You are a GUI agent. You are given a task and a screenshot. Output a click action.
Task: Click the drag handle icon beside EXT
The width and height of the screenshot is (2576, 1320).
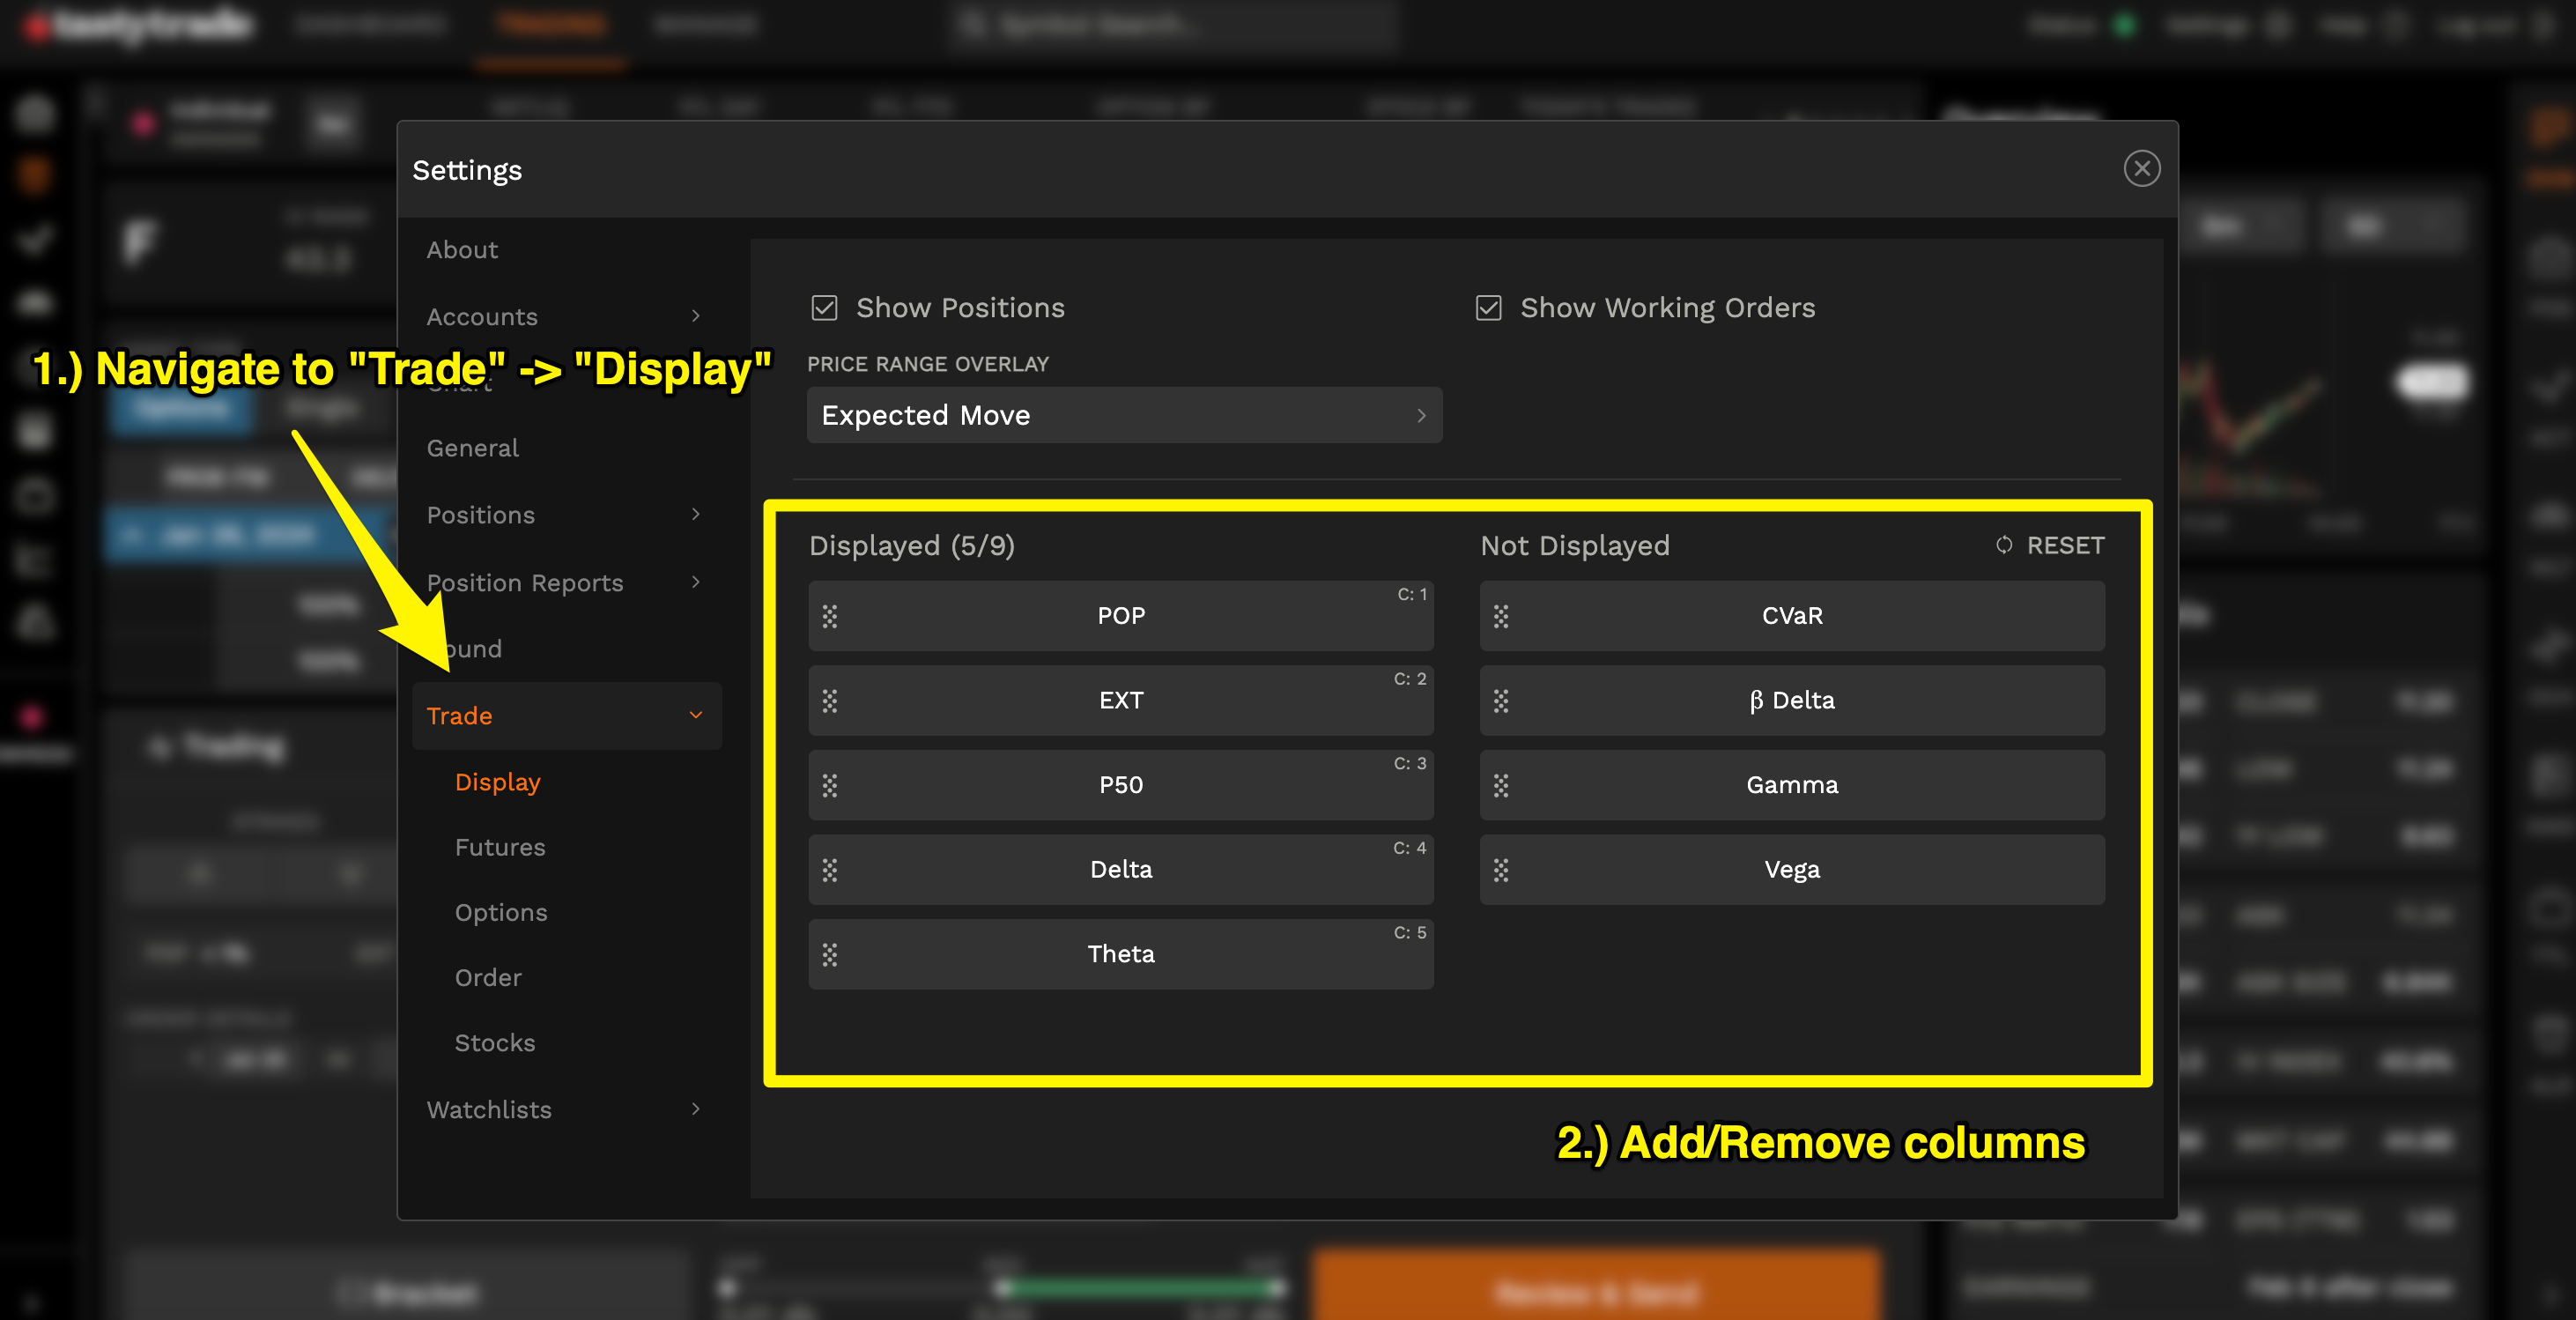pos(830,701)
